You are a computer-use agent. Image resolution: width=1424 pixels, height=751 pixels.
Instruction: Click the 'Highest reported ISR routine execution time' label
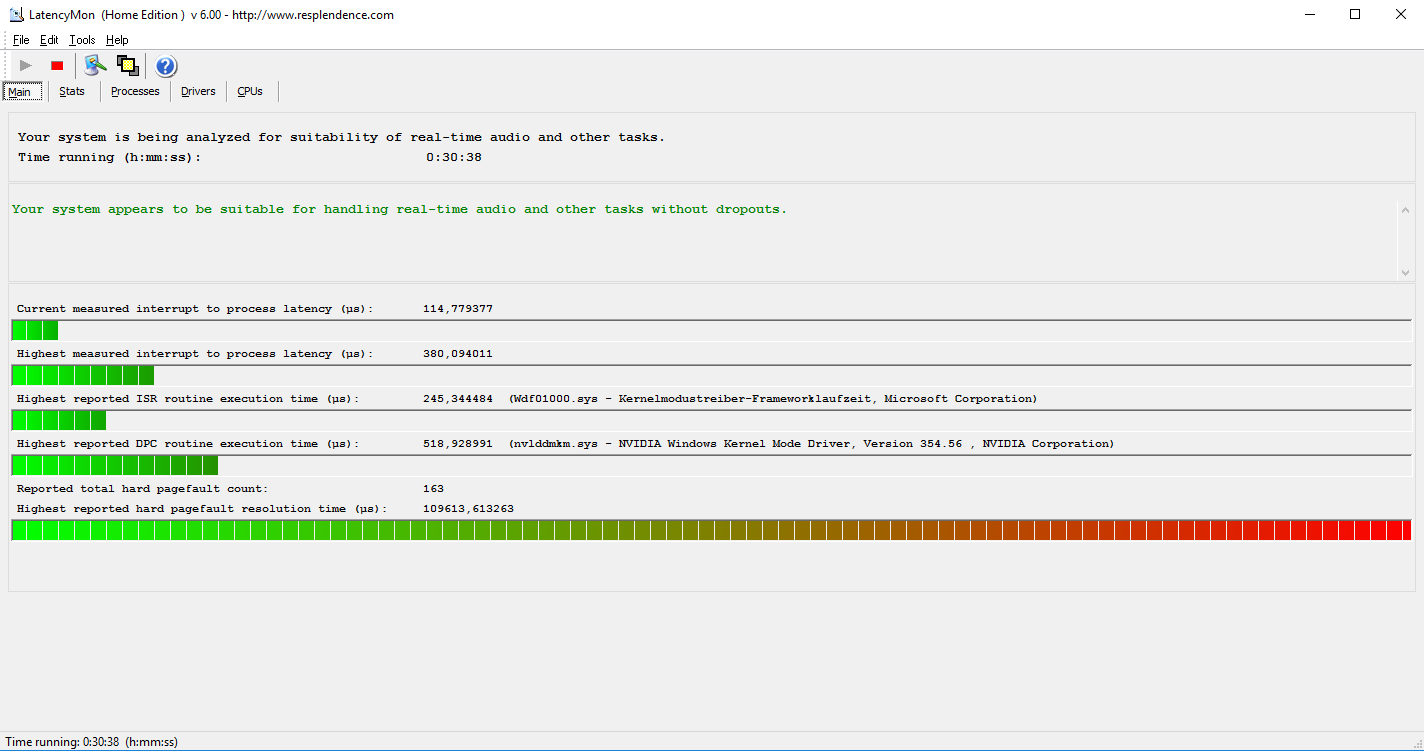click(x=188, y=399)
